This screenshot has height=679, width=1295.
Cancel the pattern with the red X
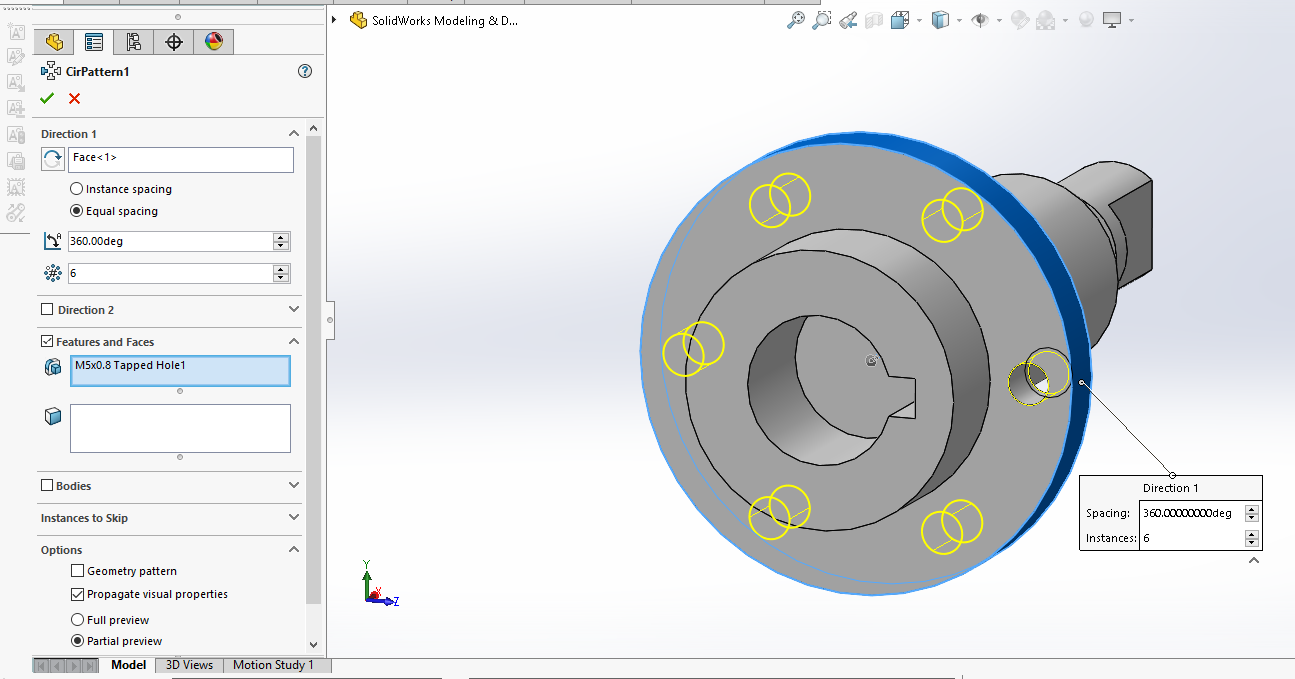(x=74, y=98)
